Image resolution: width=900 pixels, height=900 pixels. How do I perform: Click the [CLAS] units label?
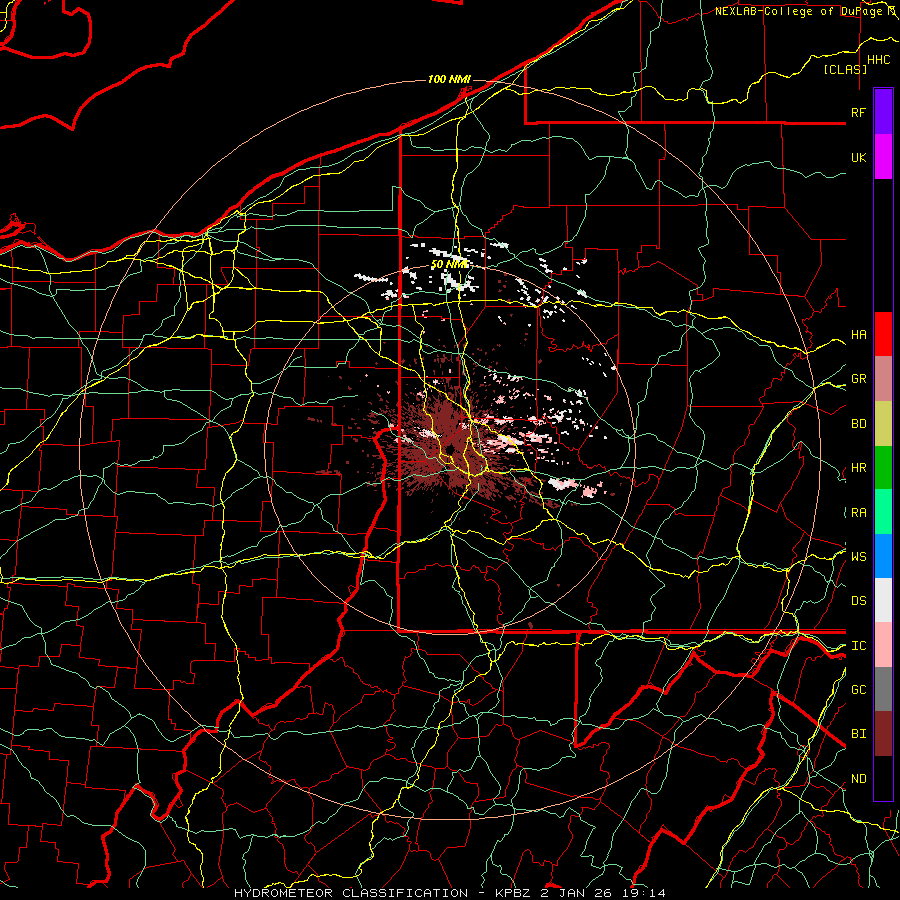pyautogui.click(x=845, y=69)
